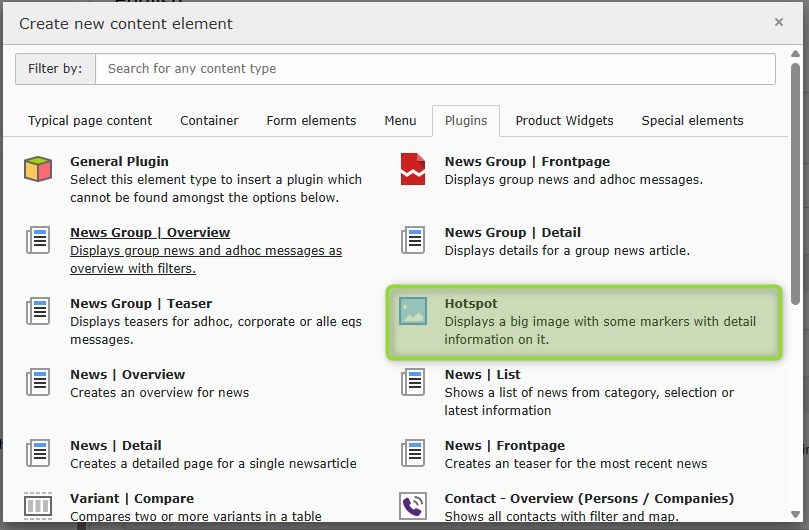Click the News Group | Overview title link

150,232
